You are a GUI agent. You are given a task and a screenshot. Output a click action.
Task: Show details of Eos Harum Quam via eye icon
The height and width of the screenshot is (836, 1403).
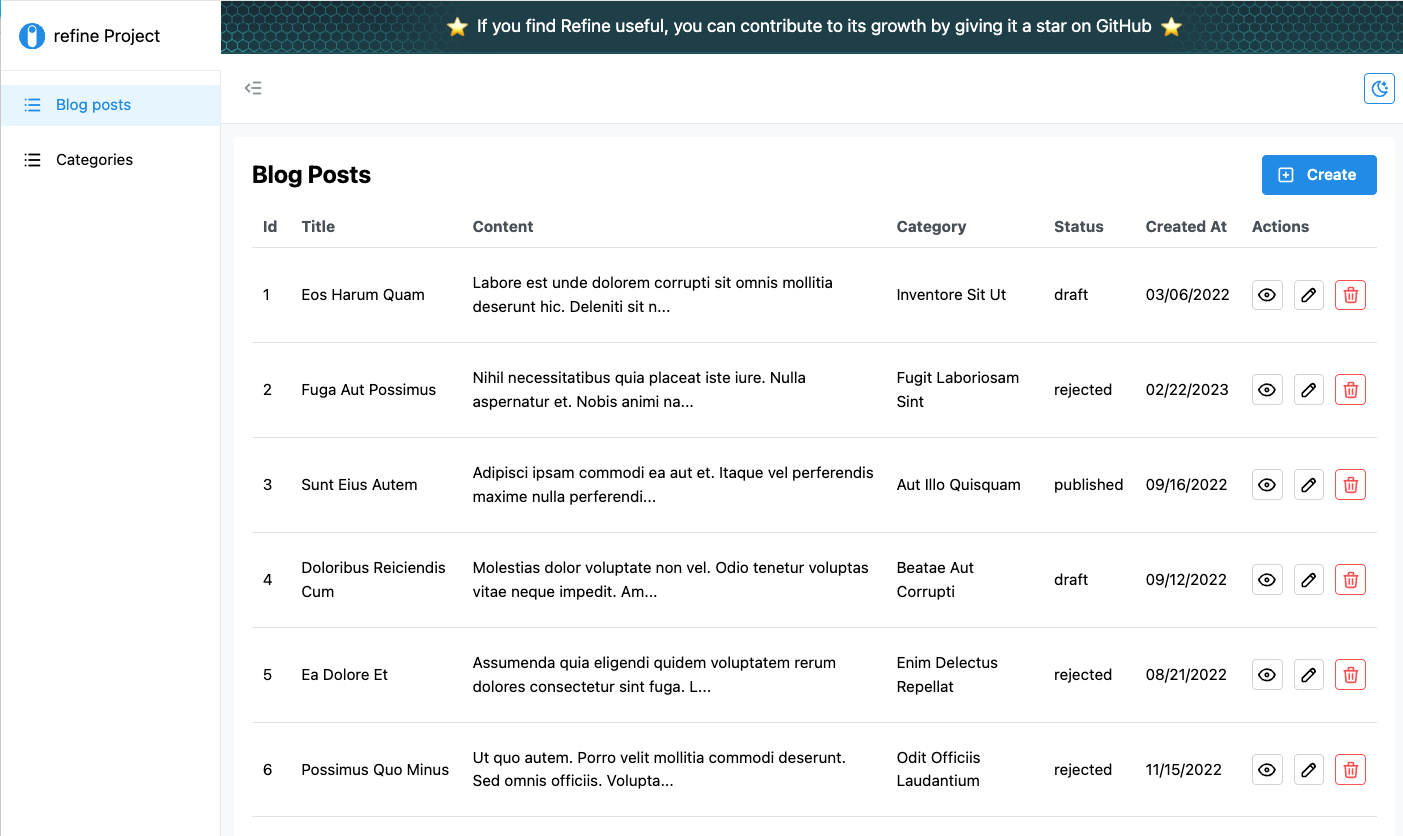click(1266, 294)
